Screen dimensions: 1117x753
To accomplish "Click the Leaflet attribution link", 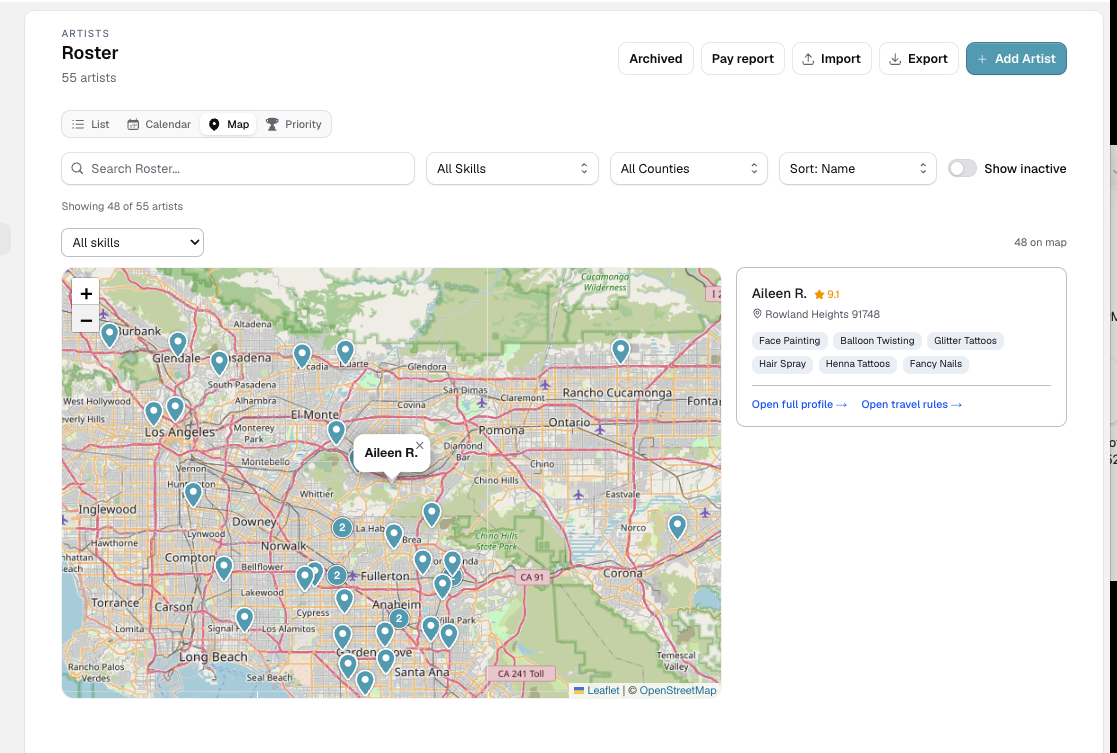I will click(603, 690).
